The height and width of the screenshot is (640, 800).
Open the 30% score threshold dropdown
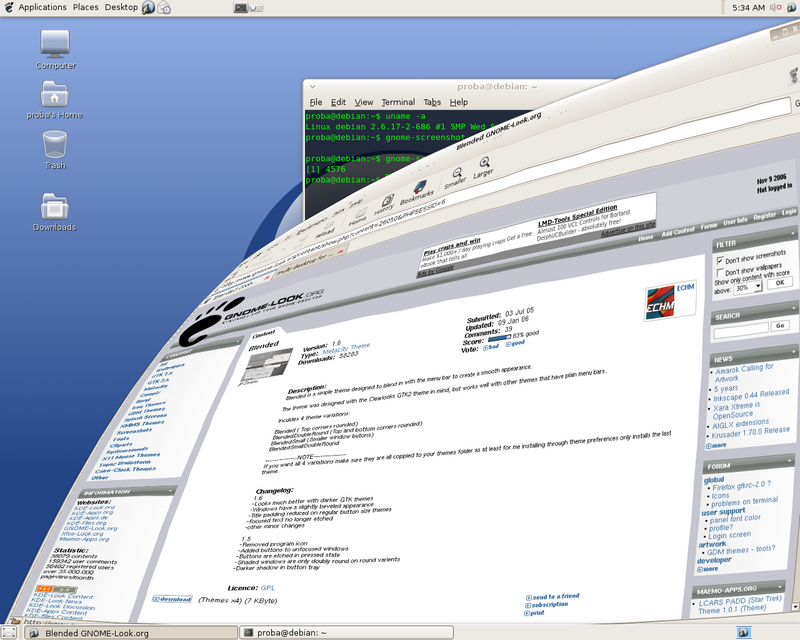748,288
